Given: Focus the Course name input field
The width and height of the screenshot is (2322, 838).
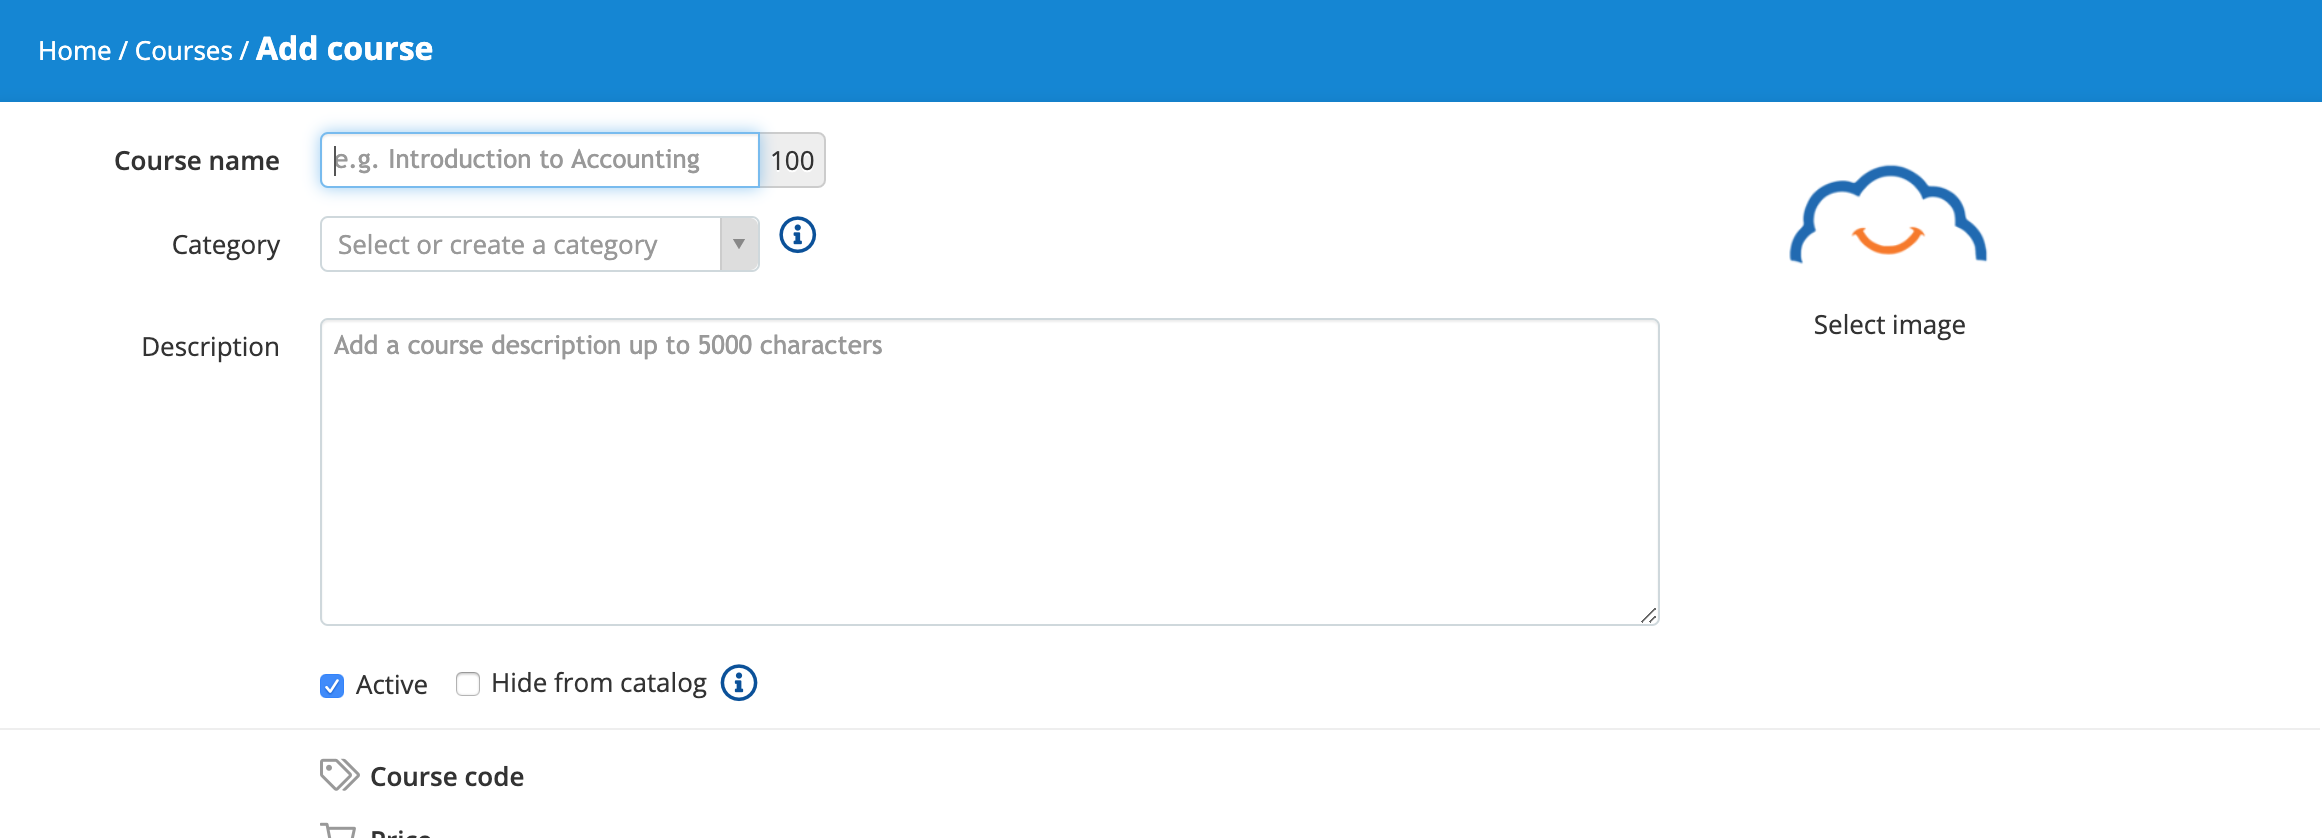Looking at the screenshot, I should 540,160.
